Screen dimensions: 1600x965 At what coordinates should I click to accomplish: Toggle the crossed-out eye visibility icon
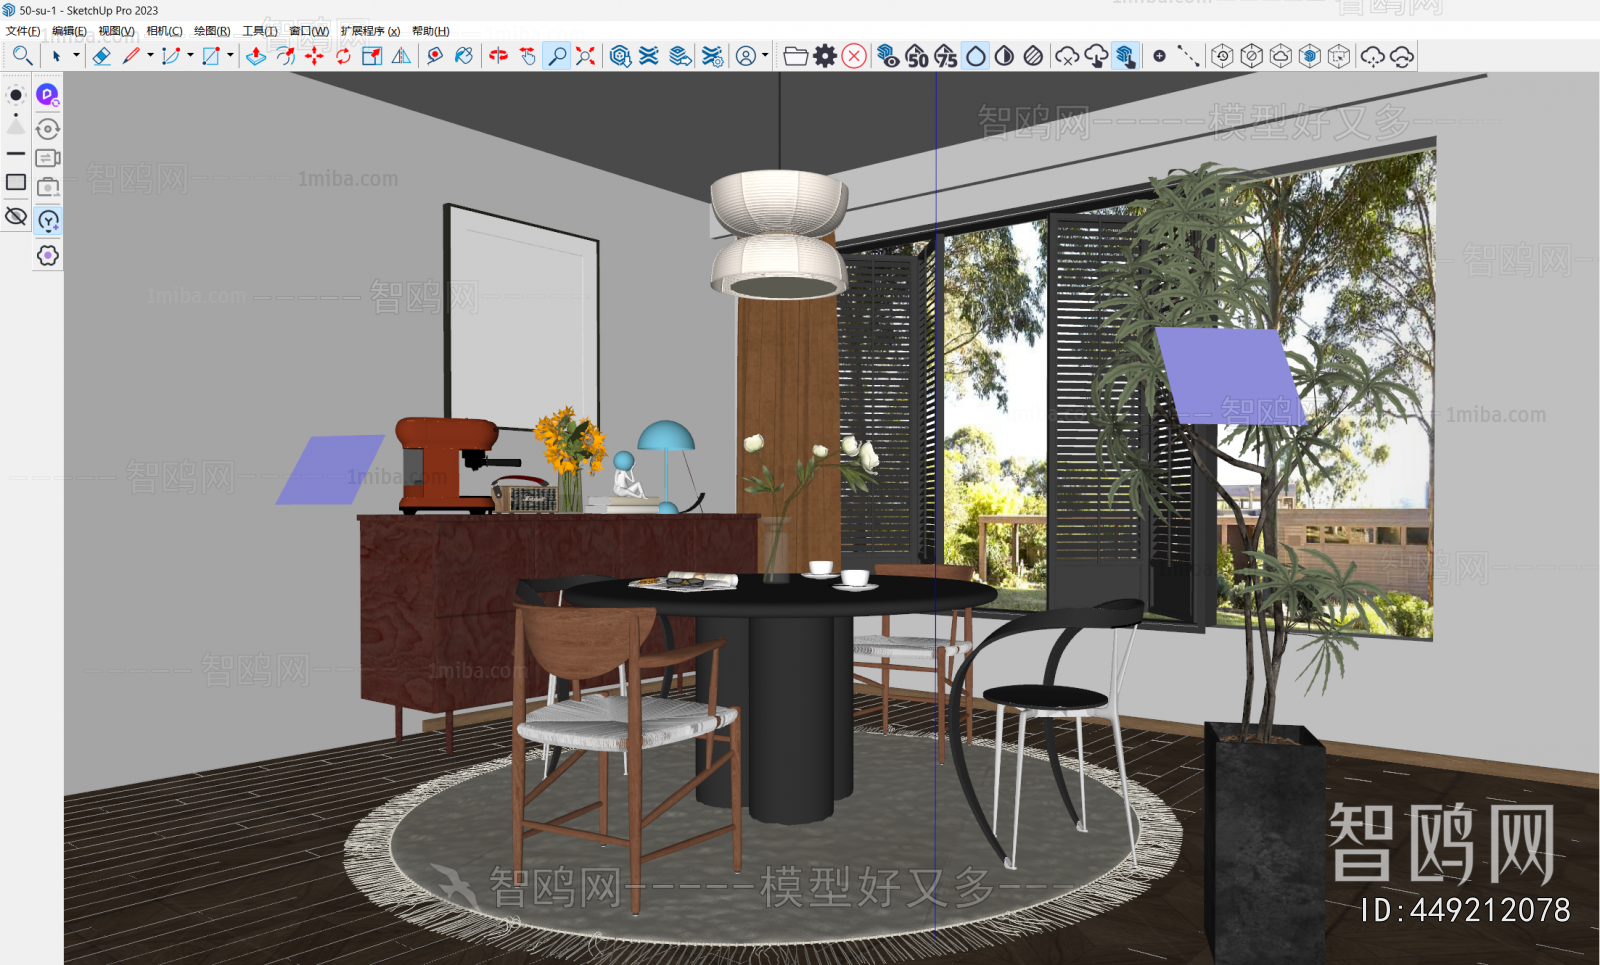coord(16,216)
